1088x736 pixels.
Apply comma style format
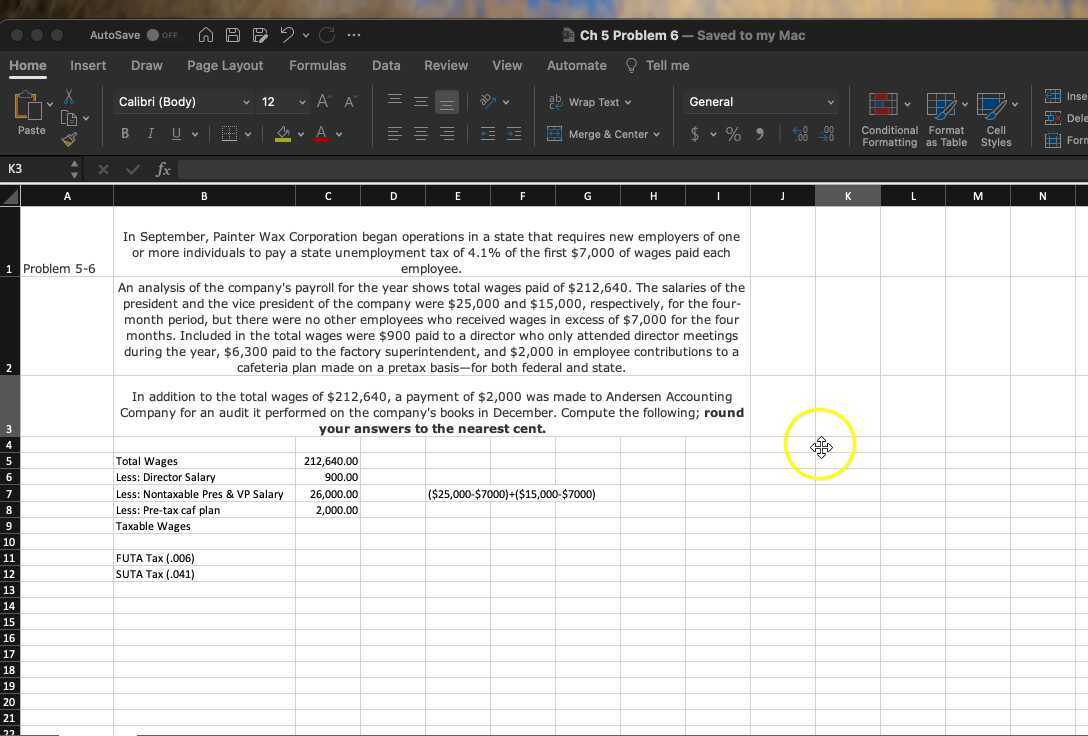(x=760, y=134)
